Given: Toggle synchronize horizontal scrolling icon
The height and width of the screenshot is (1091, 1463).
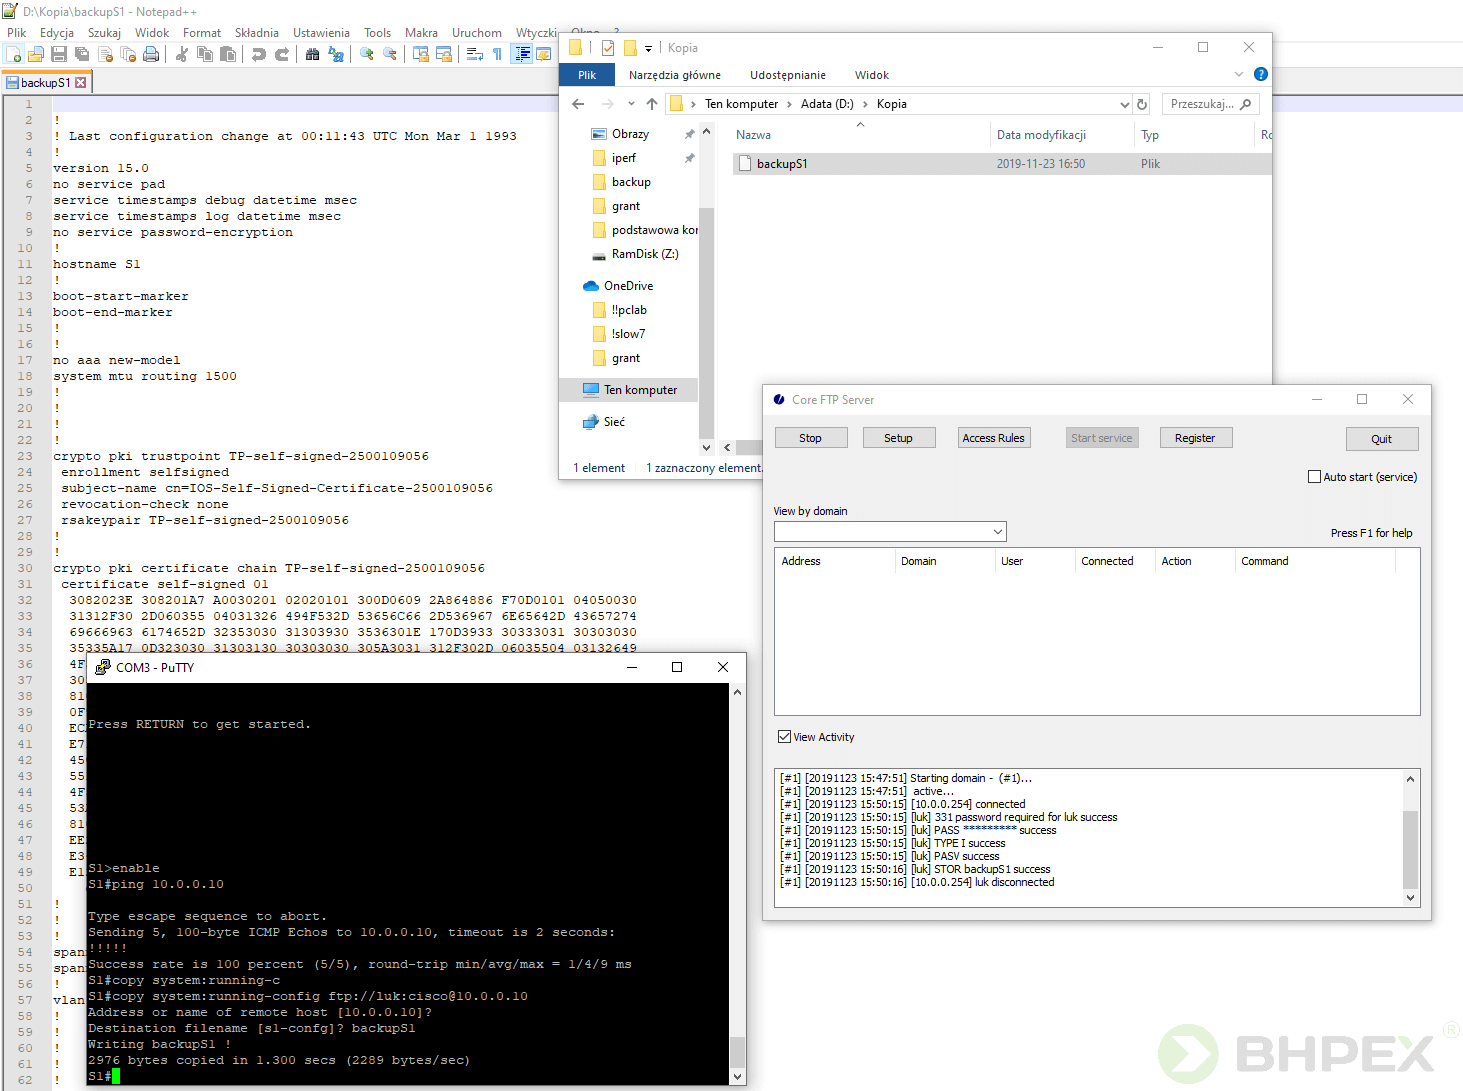Looking at the screenshot, I should 444,54.
